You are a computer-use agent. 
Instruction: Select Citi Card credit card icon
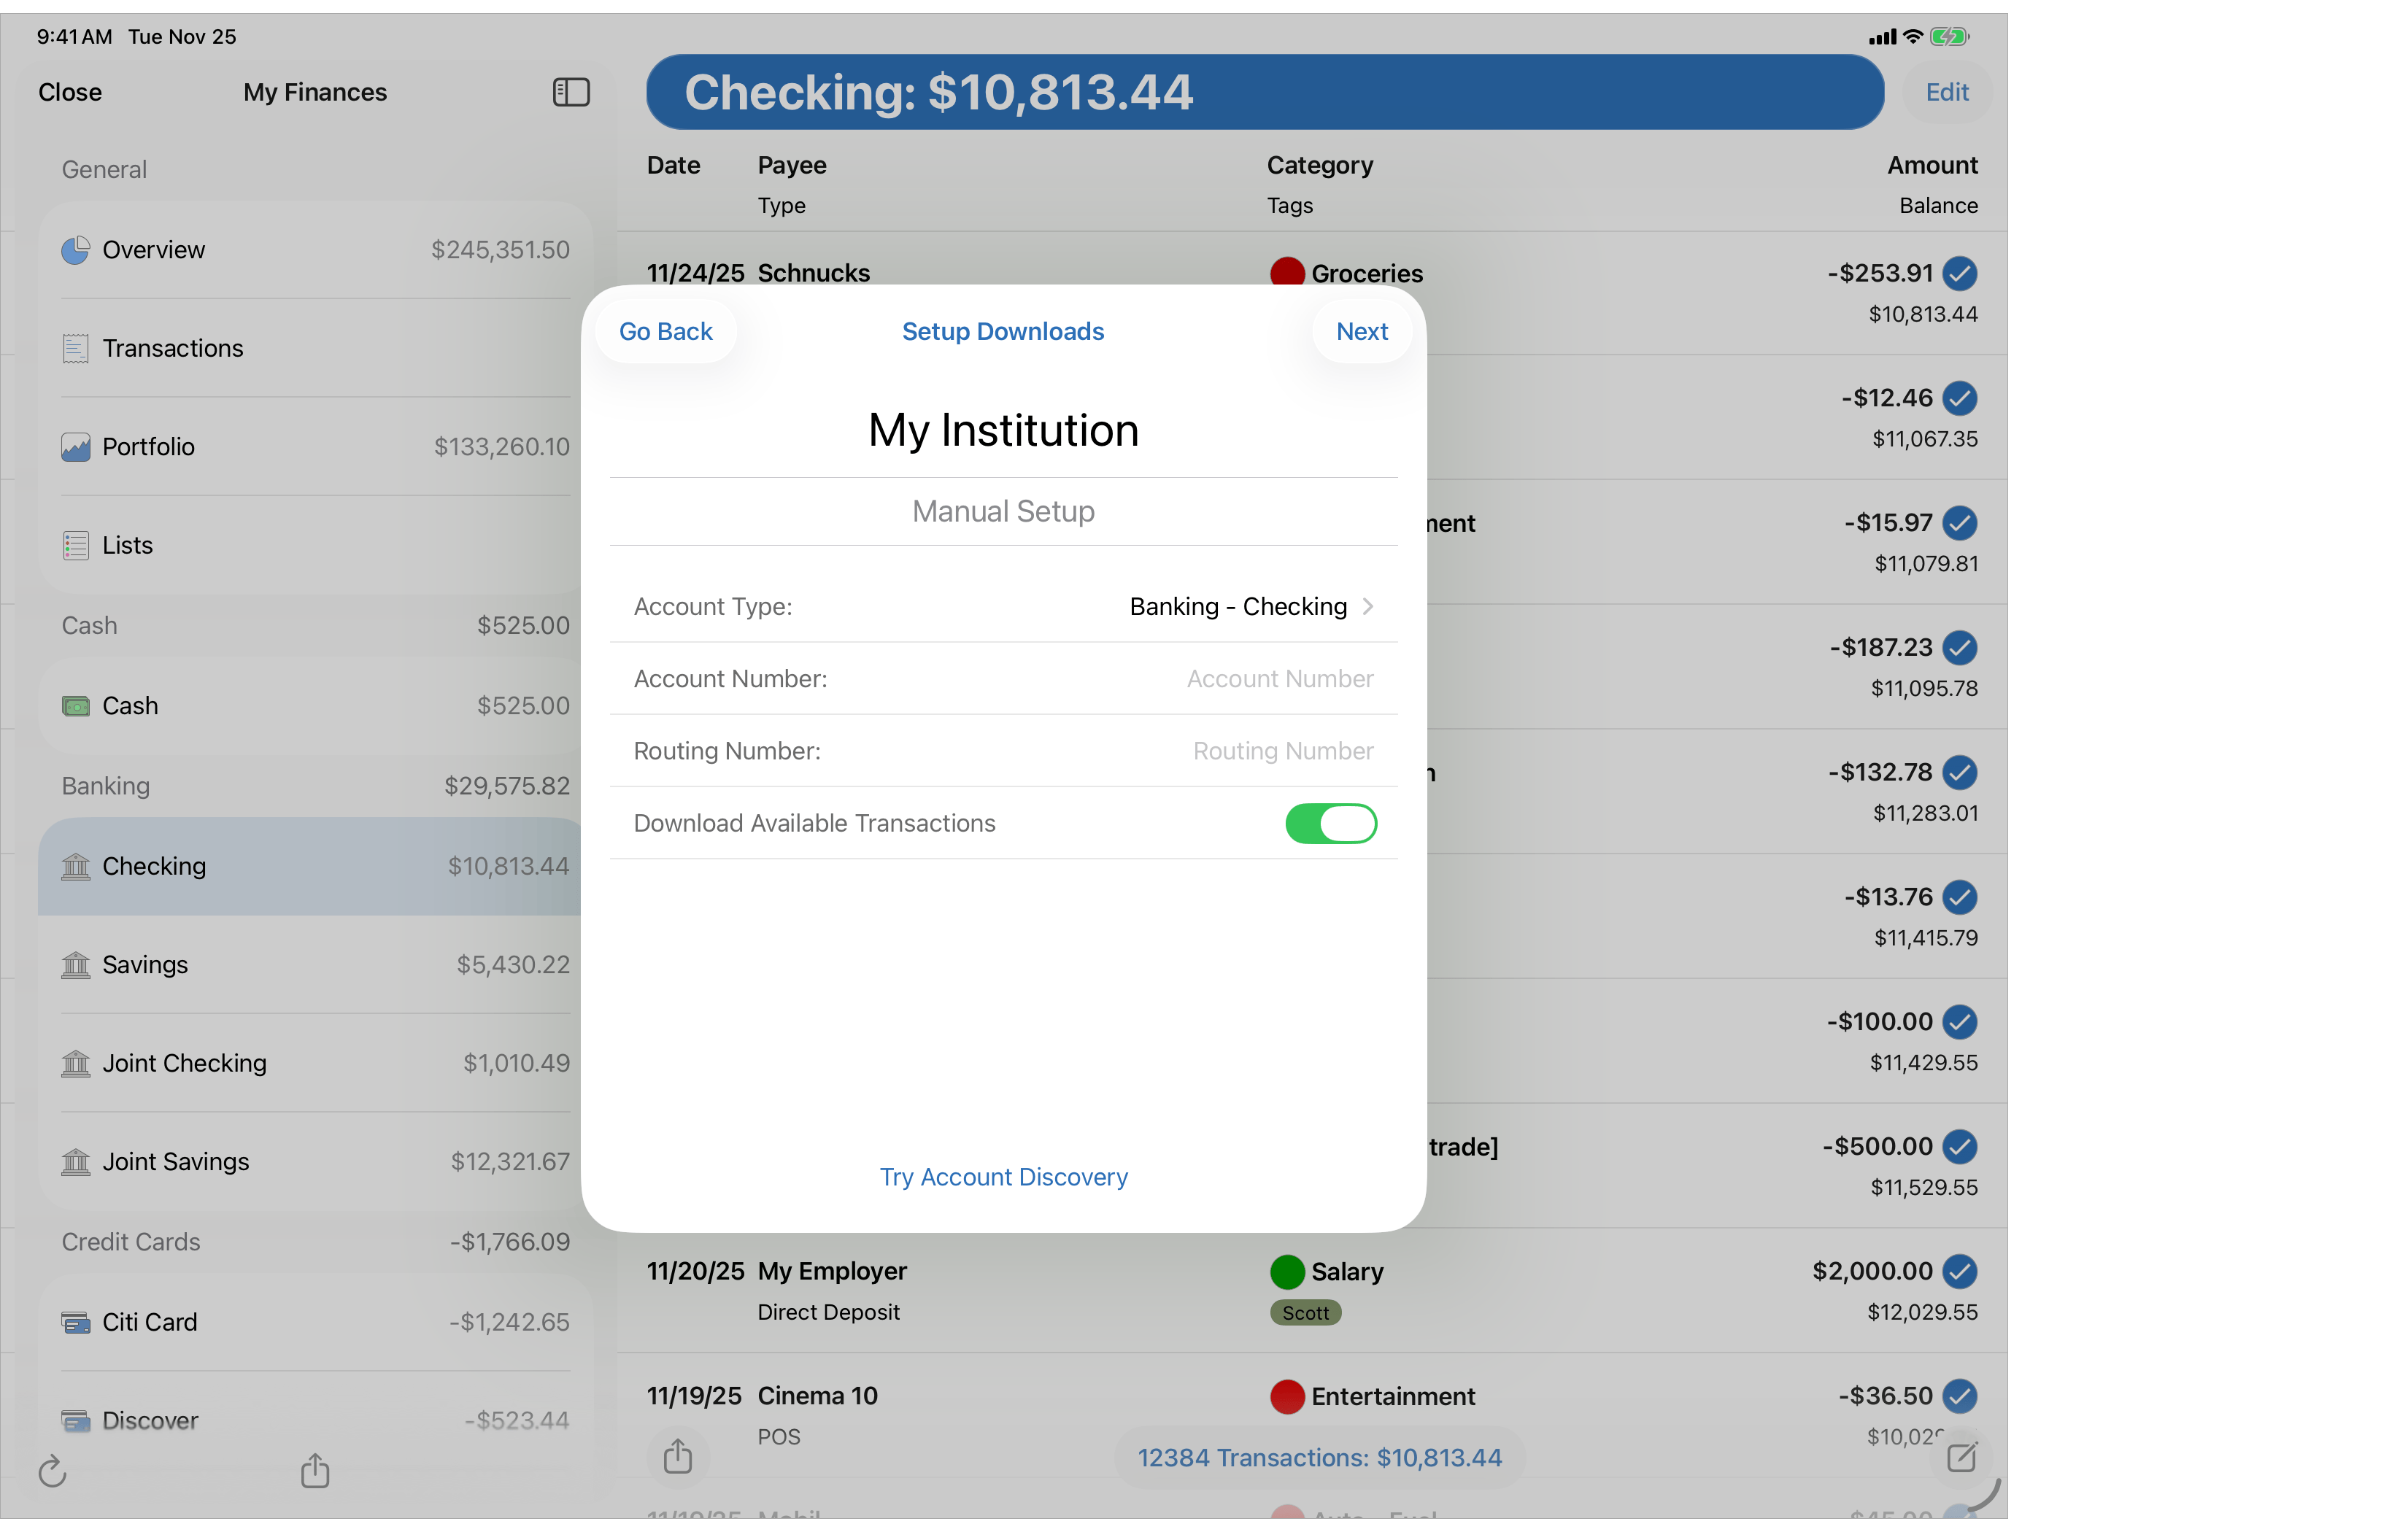[76, 1322]
